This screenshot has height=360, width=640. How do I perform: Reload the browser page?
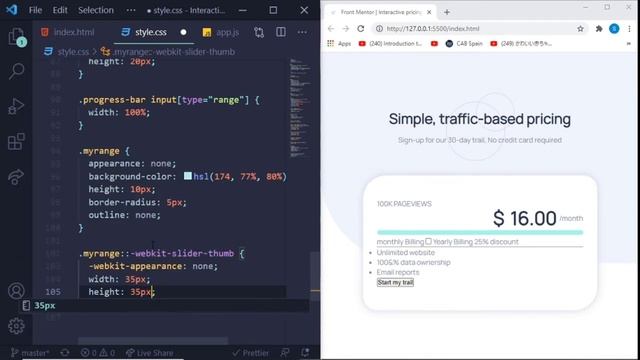360,29
